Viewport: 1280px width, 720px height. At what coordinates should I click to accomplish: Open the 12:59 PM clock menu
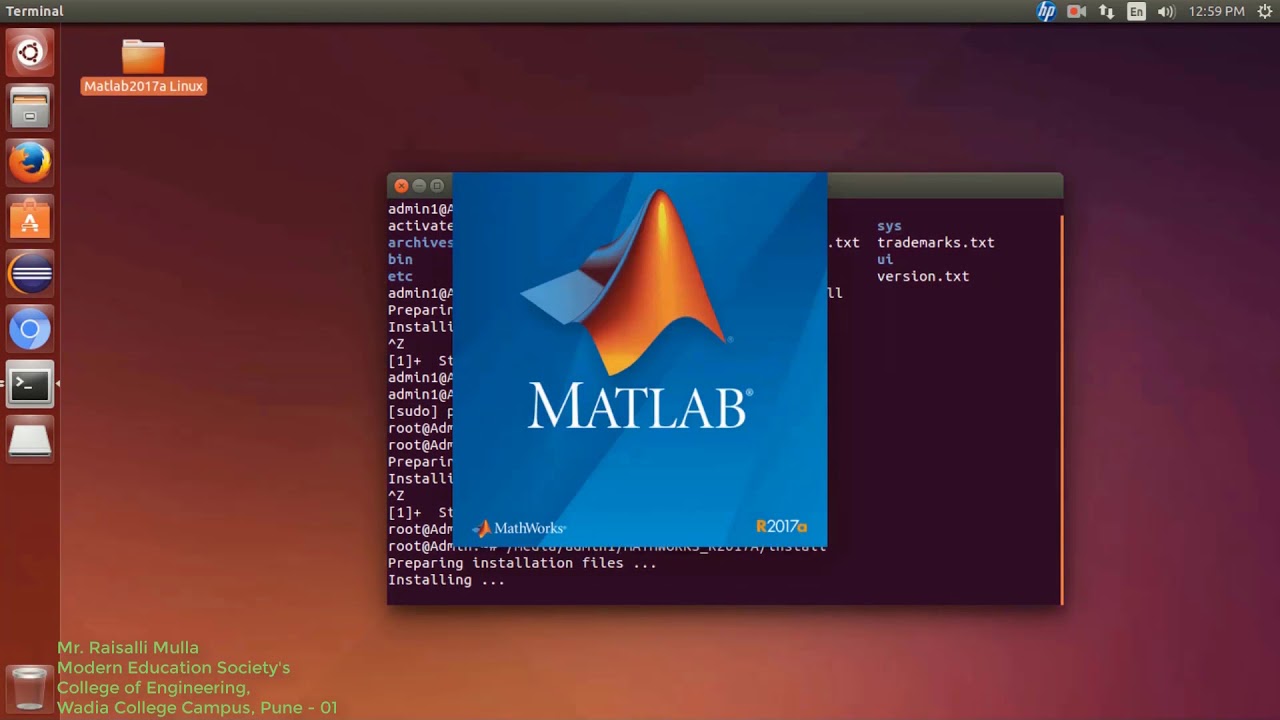coord(1216,11)
